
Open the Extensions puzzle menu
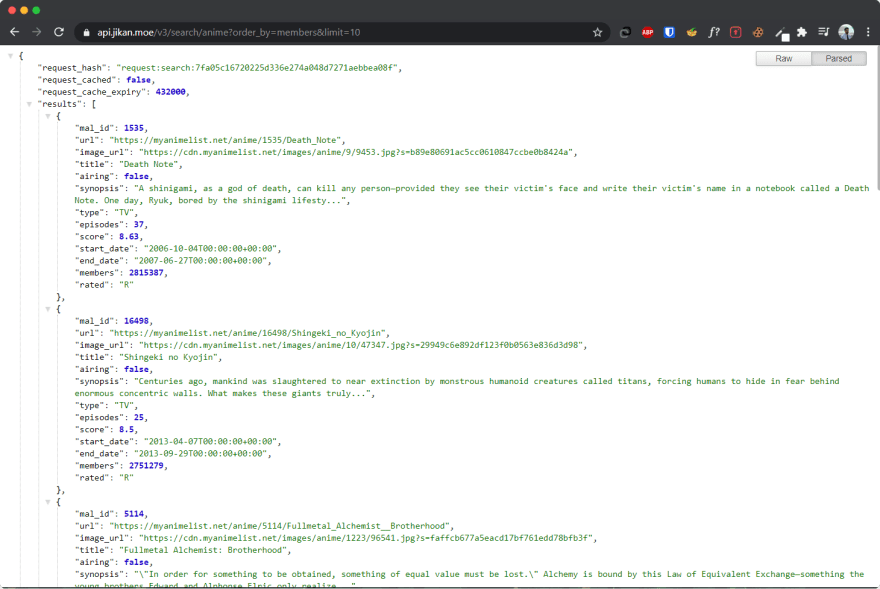click(802, 33)
